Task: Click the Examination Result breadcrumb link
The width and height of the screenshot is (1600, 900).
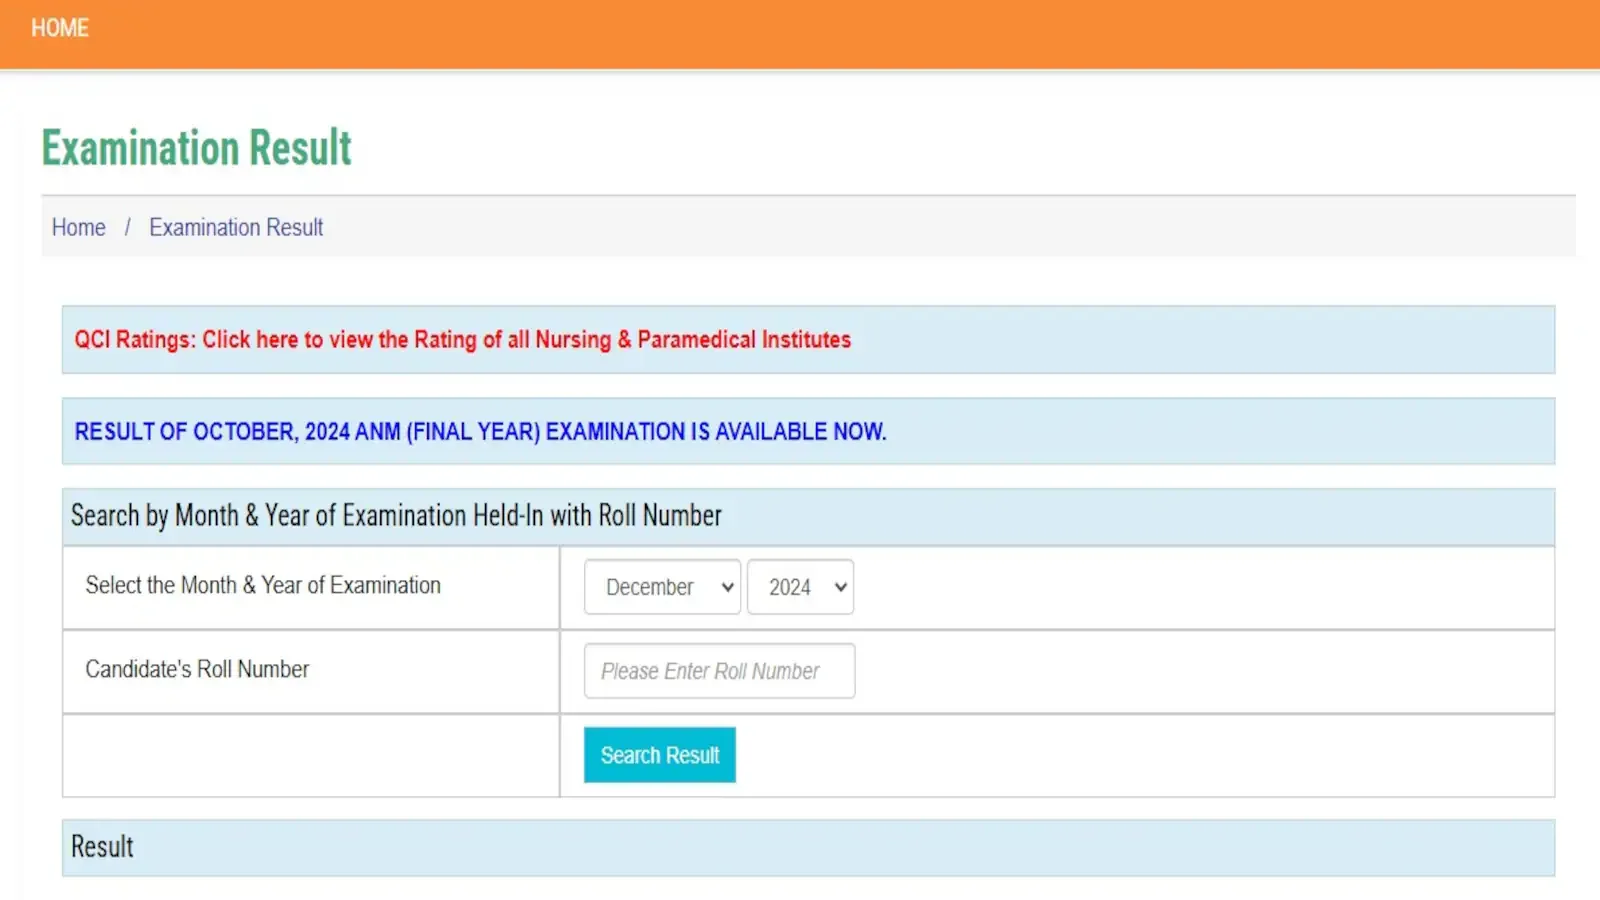Action: tap(236, 228)
